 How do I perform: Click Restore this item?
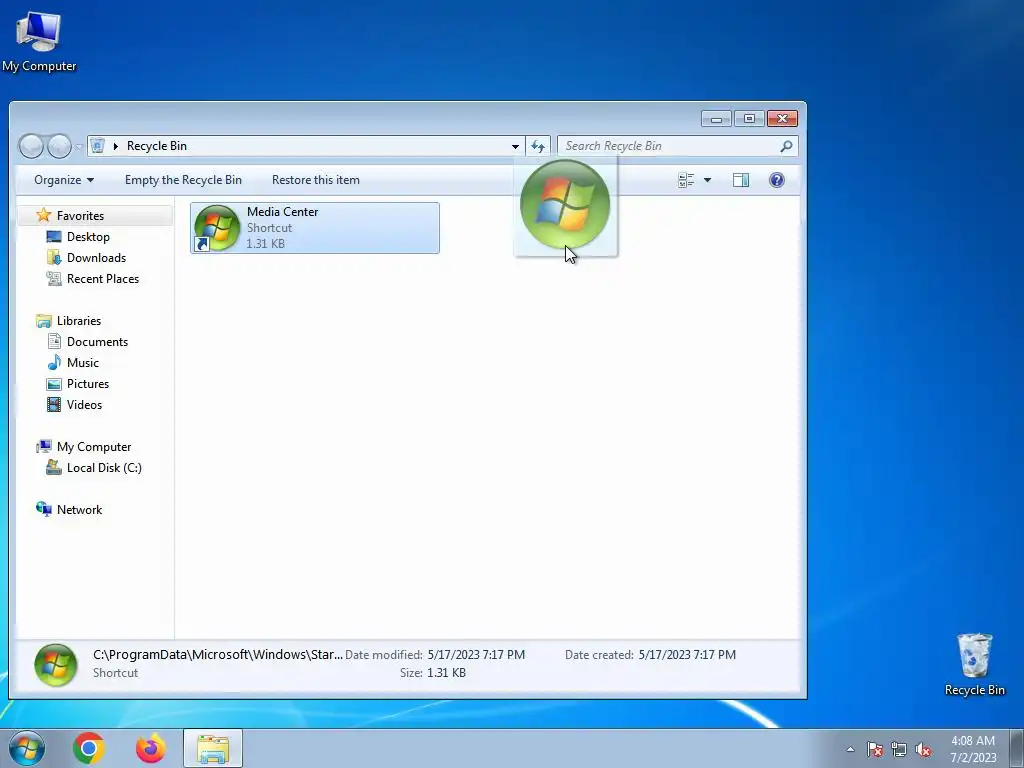(315, 180)
